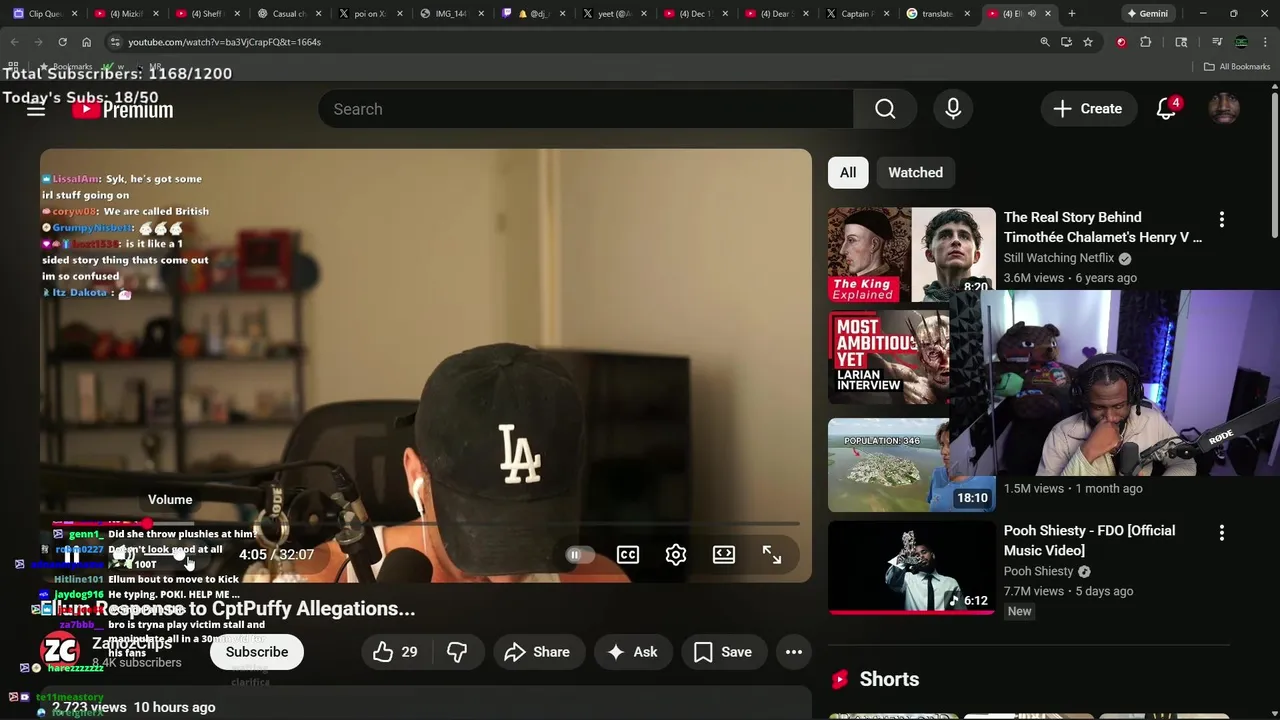Click the red extension icon in toolbar
Screen dimensions: 1280x720
pyautogui.click(x=1121, y=42)
